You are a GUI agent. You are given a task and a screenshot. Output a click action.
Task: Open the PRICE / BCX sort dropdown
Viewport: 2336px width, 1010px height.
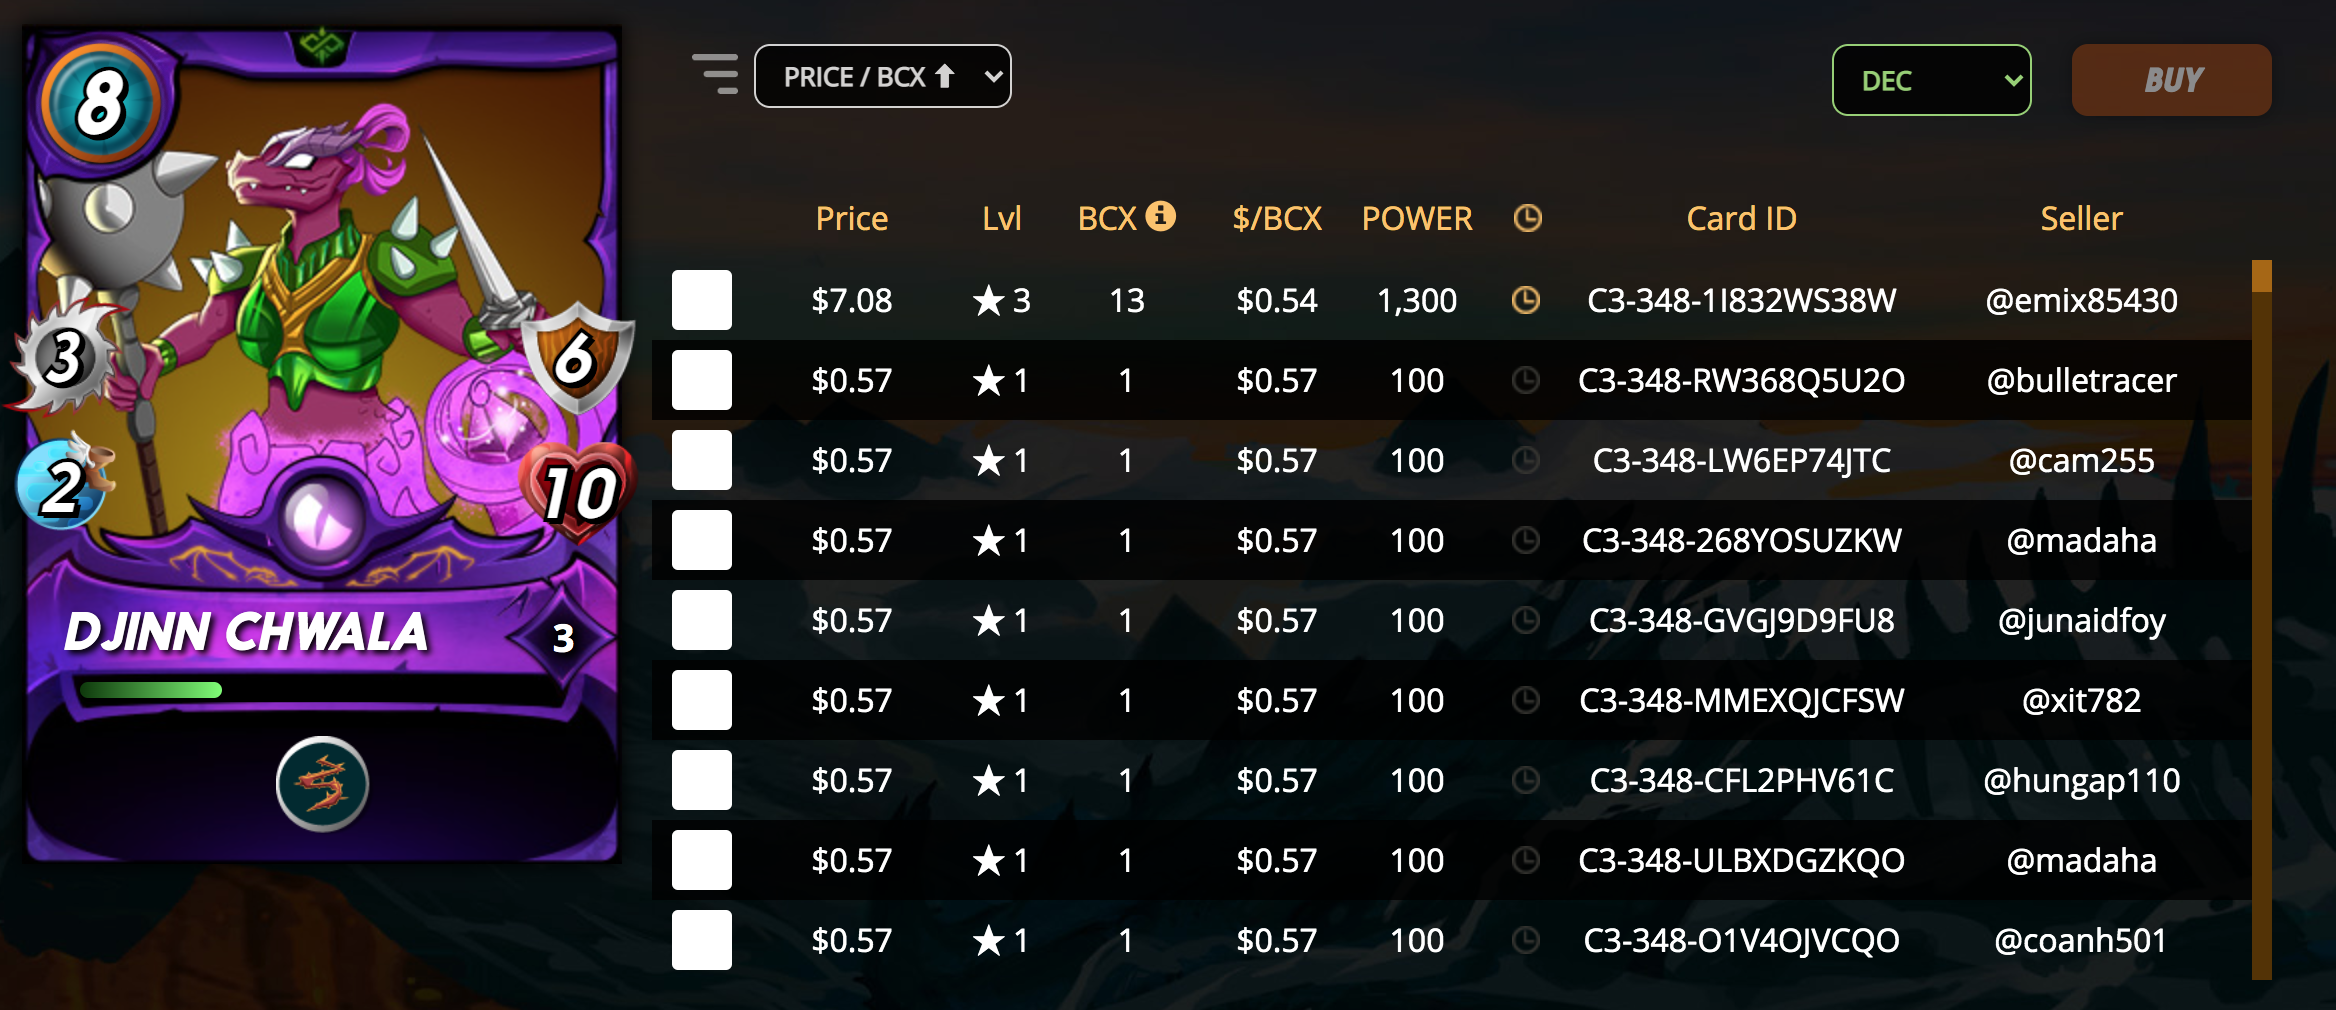point(882,76)
